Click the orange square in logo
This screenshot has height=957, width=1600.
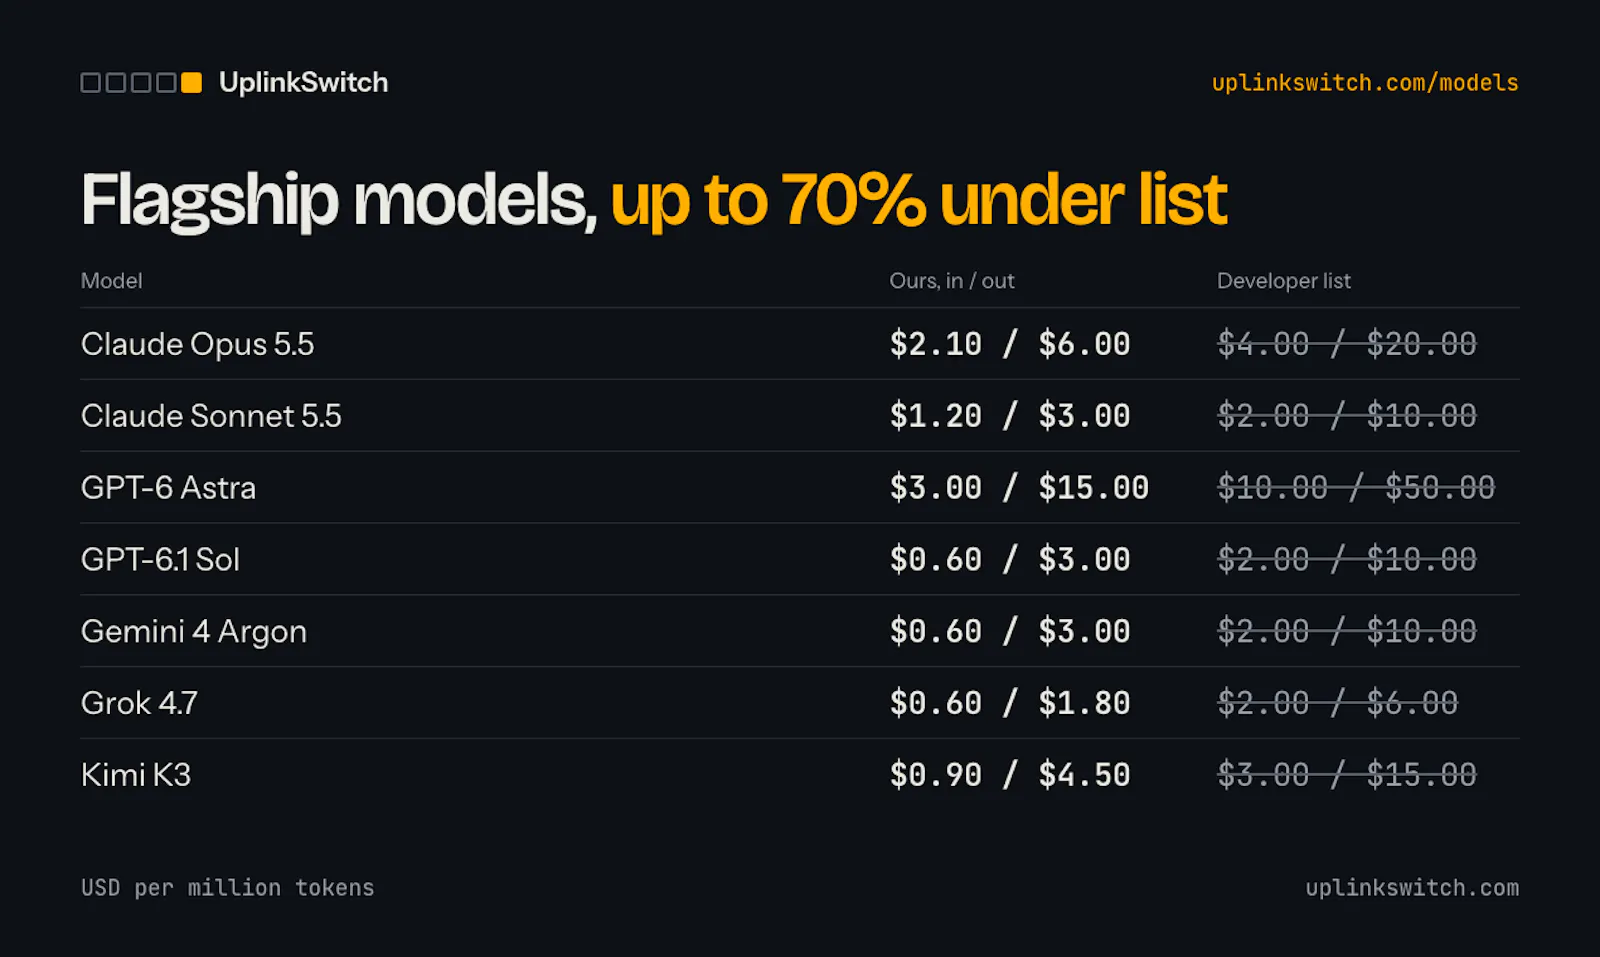coord(191,82)
